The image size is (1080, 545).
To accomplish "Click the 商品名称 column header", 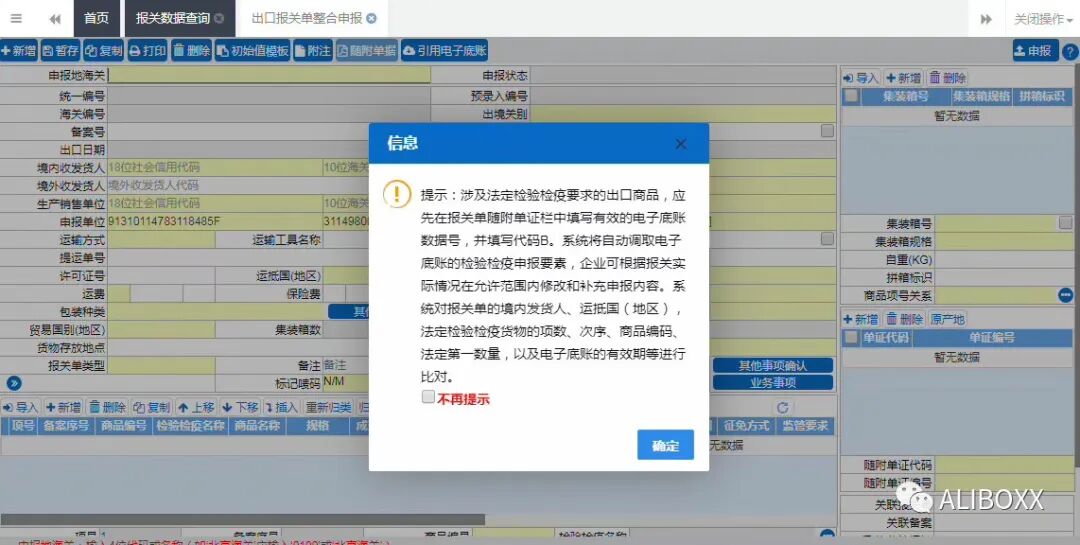I will [257, 426].
